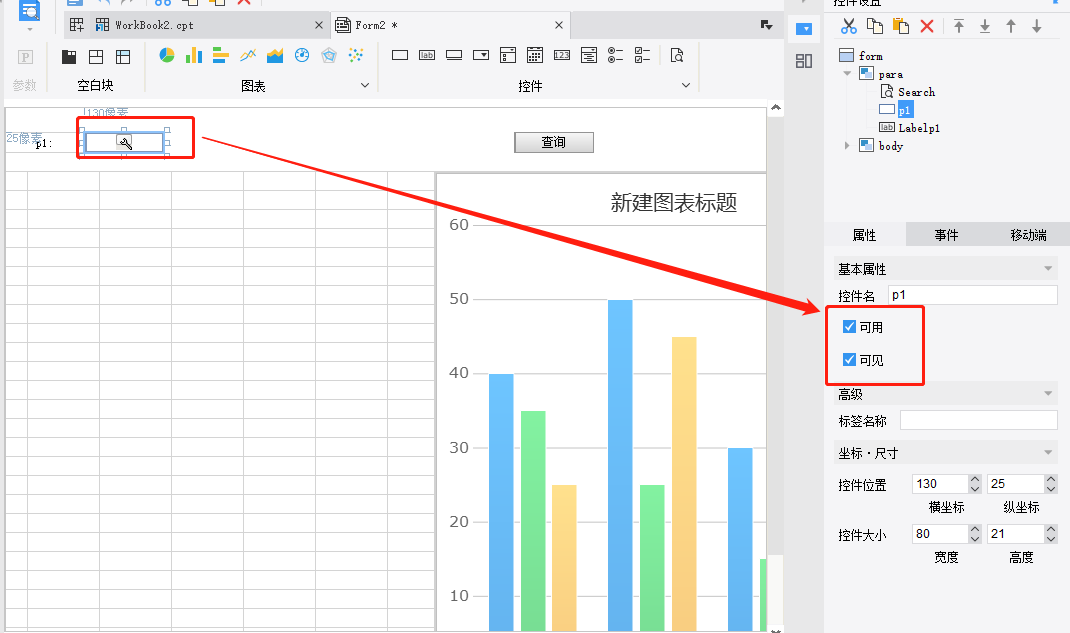Image resolution: width=1070 pixels, height=633 pixels.
Task: Uncheck the 可用 (enabled) checkbox
Action: (x=849, y=327)
